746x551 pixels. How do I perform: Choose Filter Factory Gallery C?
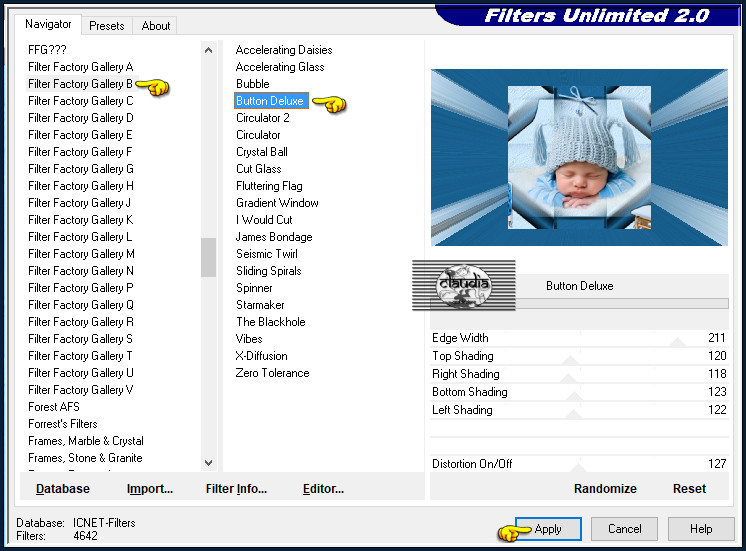(80, 101)
